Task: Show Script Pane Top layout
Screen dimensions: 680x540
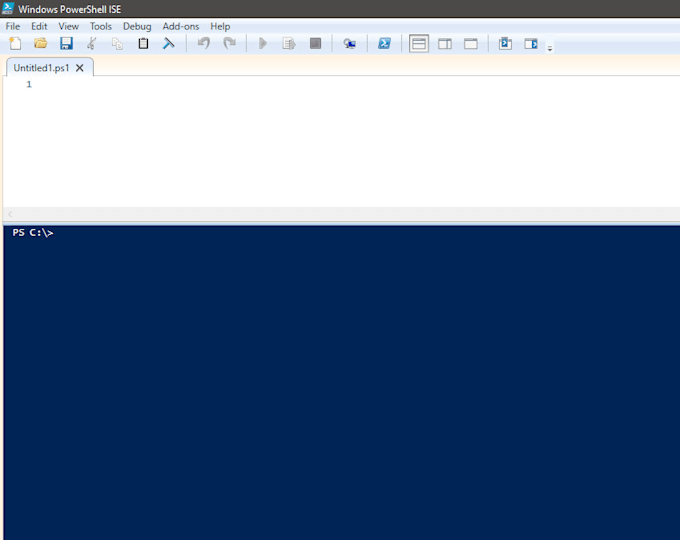Action: coord(419,44)
